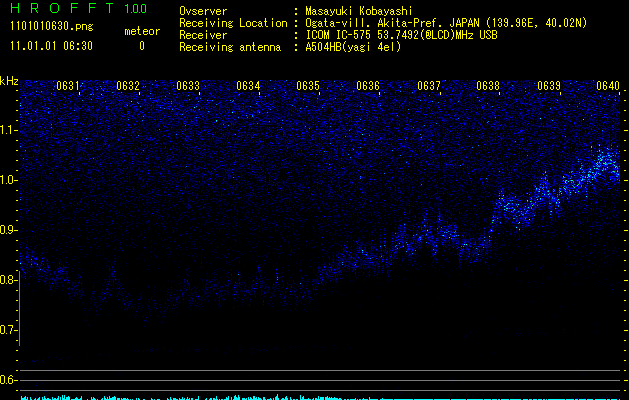629x400 pixels.
Task: Click the 0.8 kHz axis label
Action: [8, 280]
